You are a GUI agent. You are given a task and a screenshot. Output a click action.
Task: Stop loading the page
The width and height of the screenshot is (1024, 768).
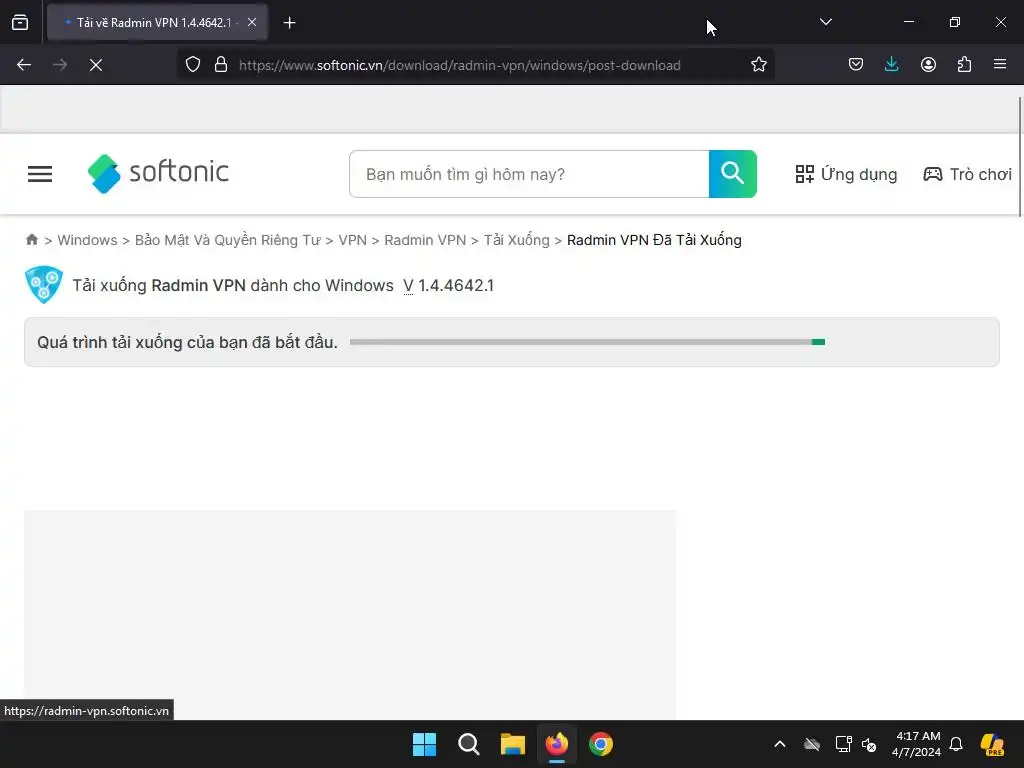tap(96, 65)
